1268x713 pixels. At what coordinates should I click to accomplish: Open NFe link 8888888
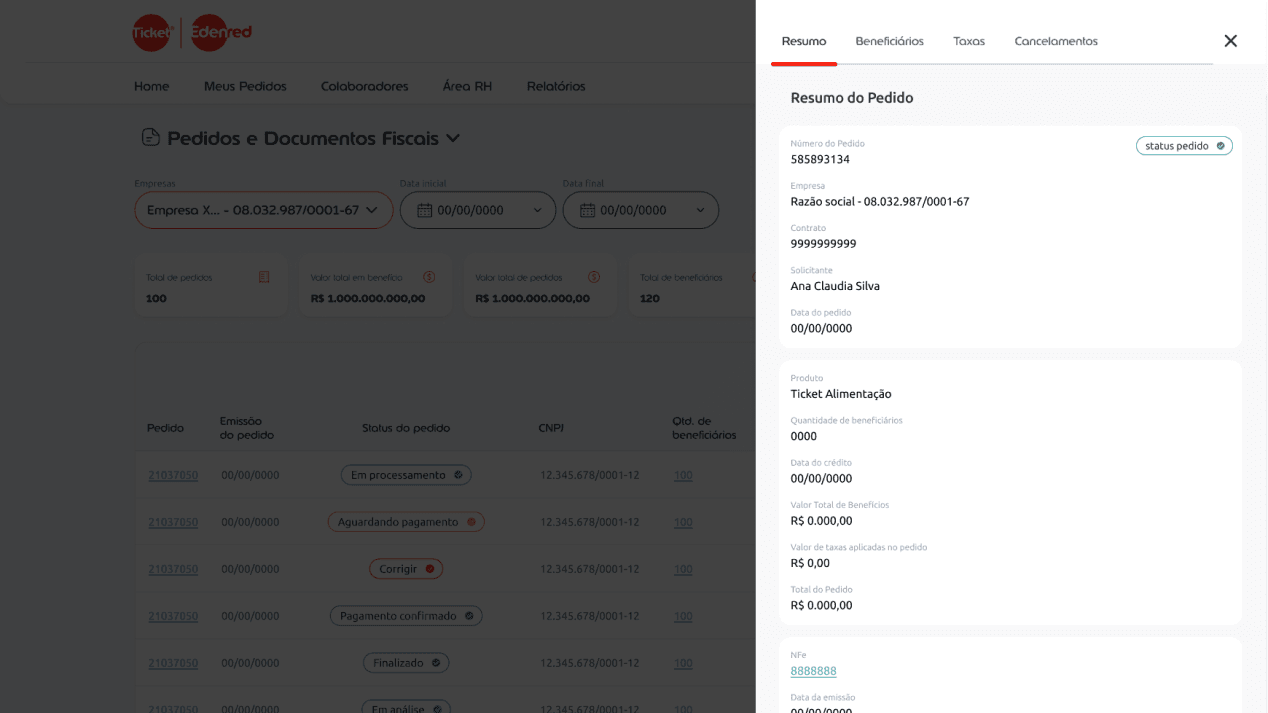coord(814,671)
